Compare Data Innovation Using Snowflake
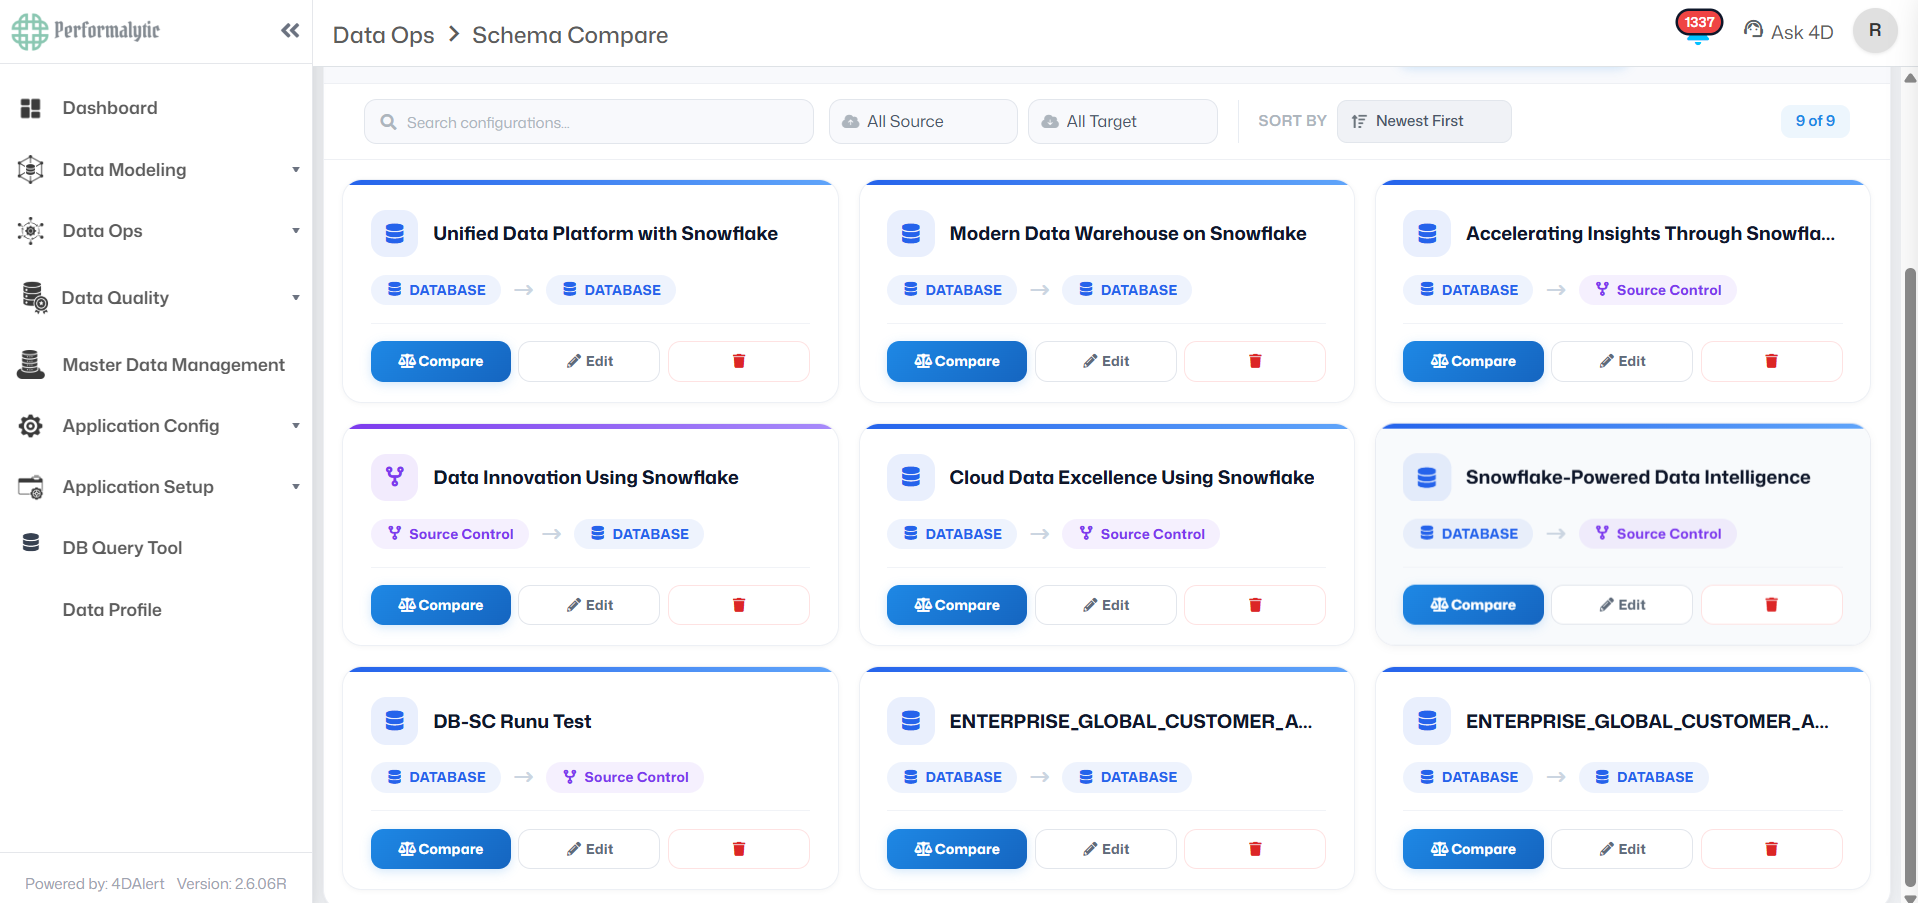 click(x=441, y=605)
